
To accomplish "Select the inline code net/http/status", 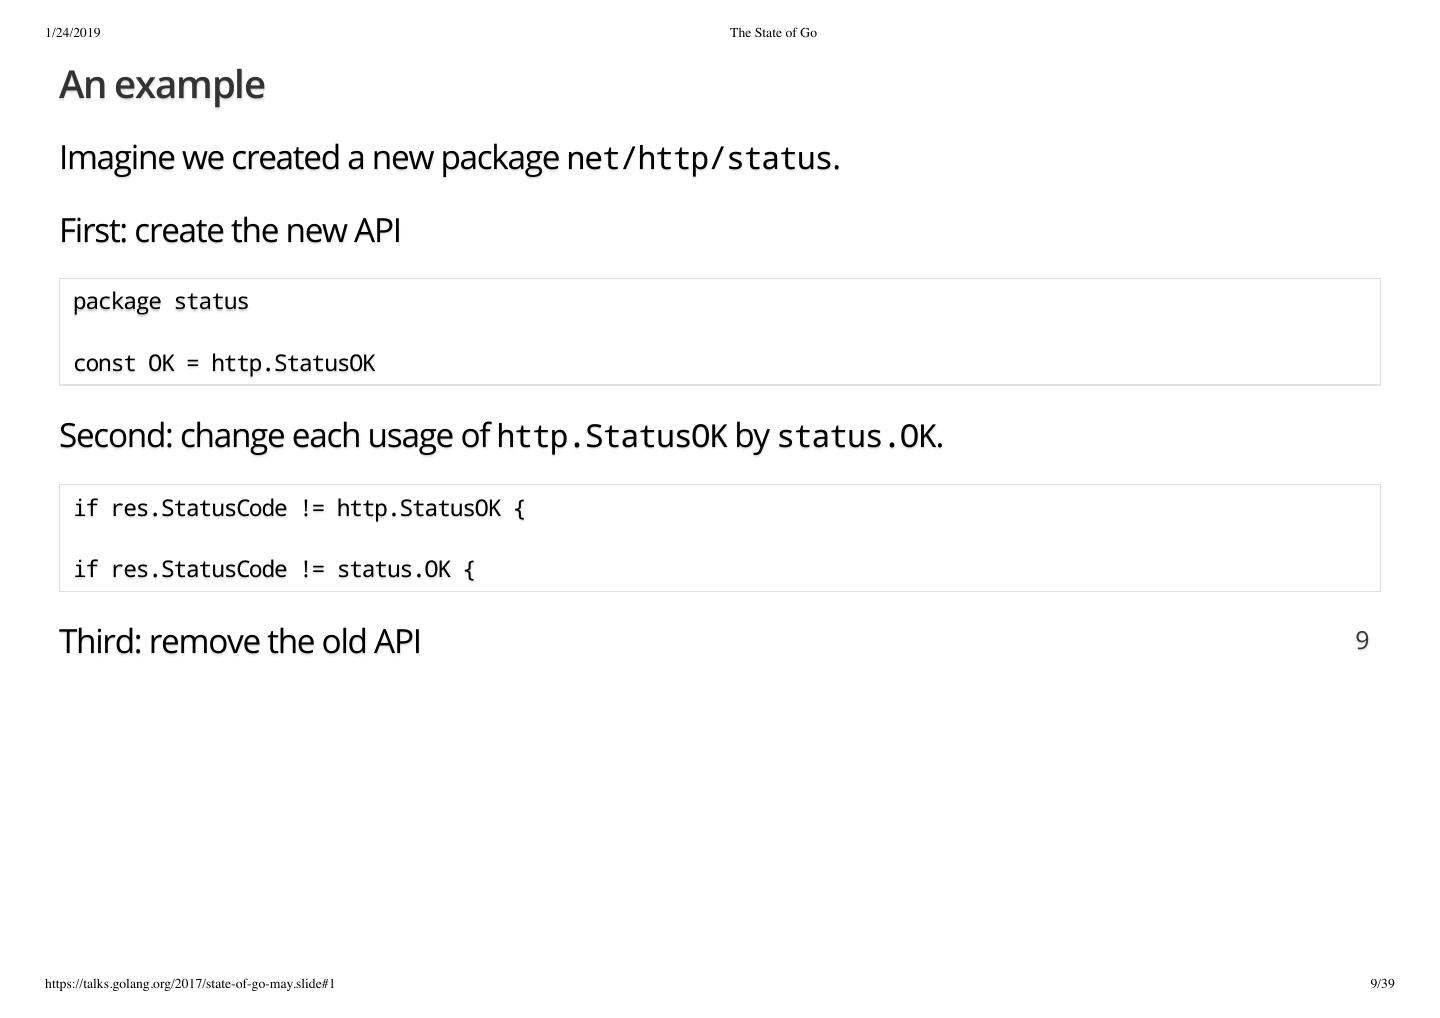I will coord(699,158).
